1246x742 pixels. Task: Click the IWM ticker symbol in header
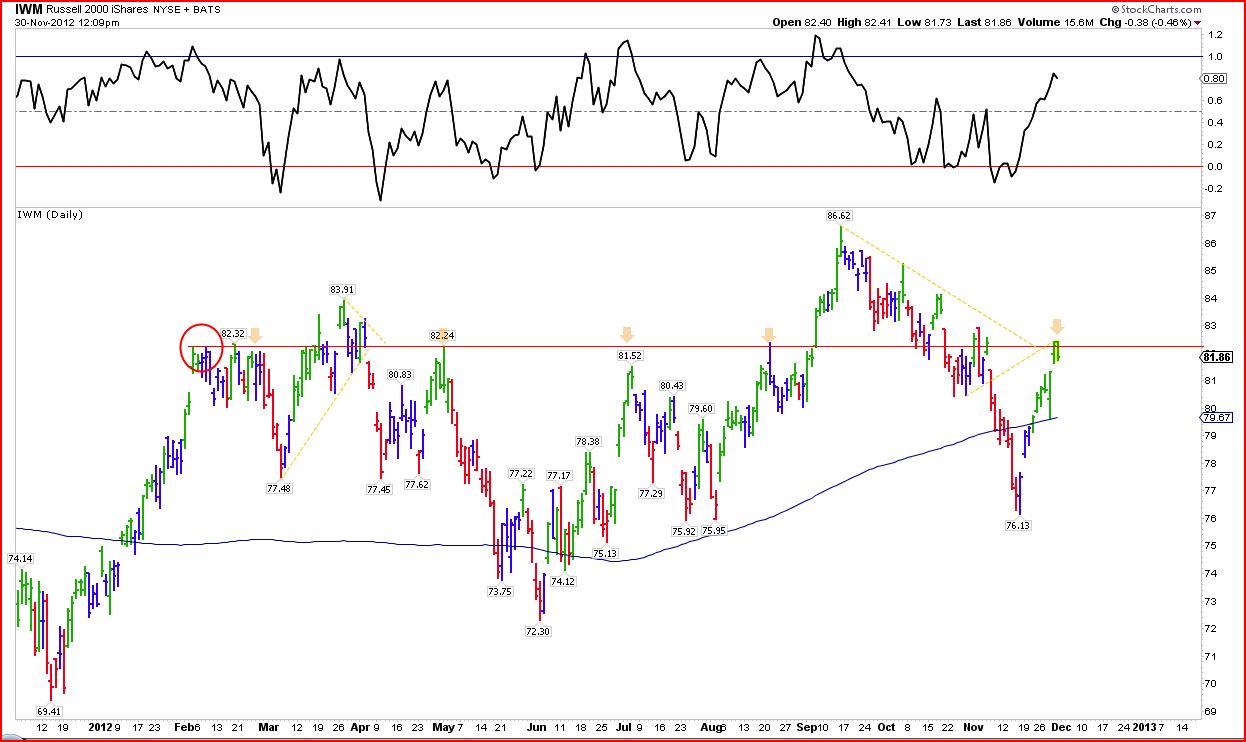[x=29, y=8]
